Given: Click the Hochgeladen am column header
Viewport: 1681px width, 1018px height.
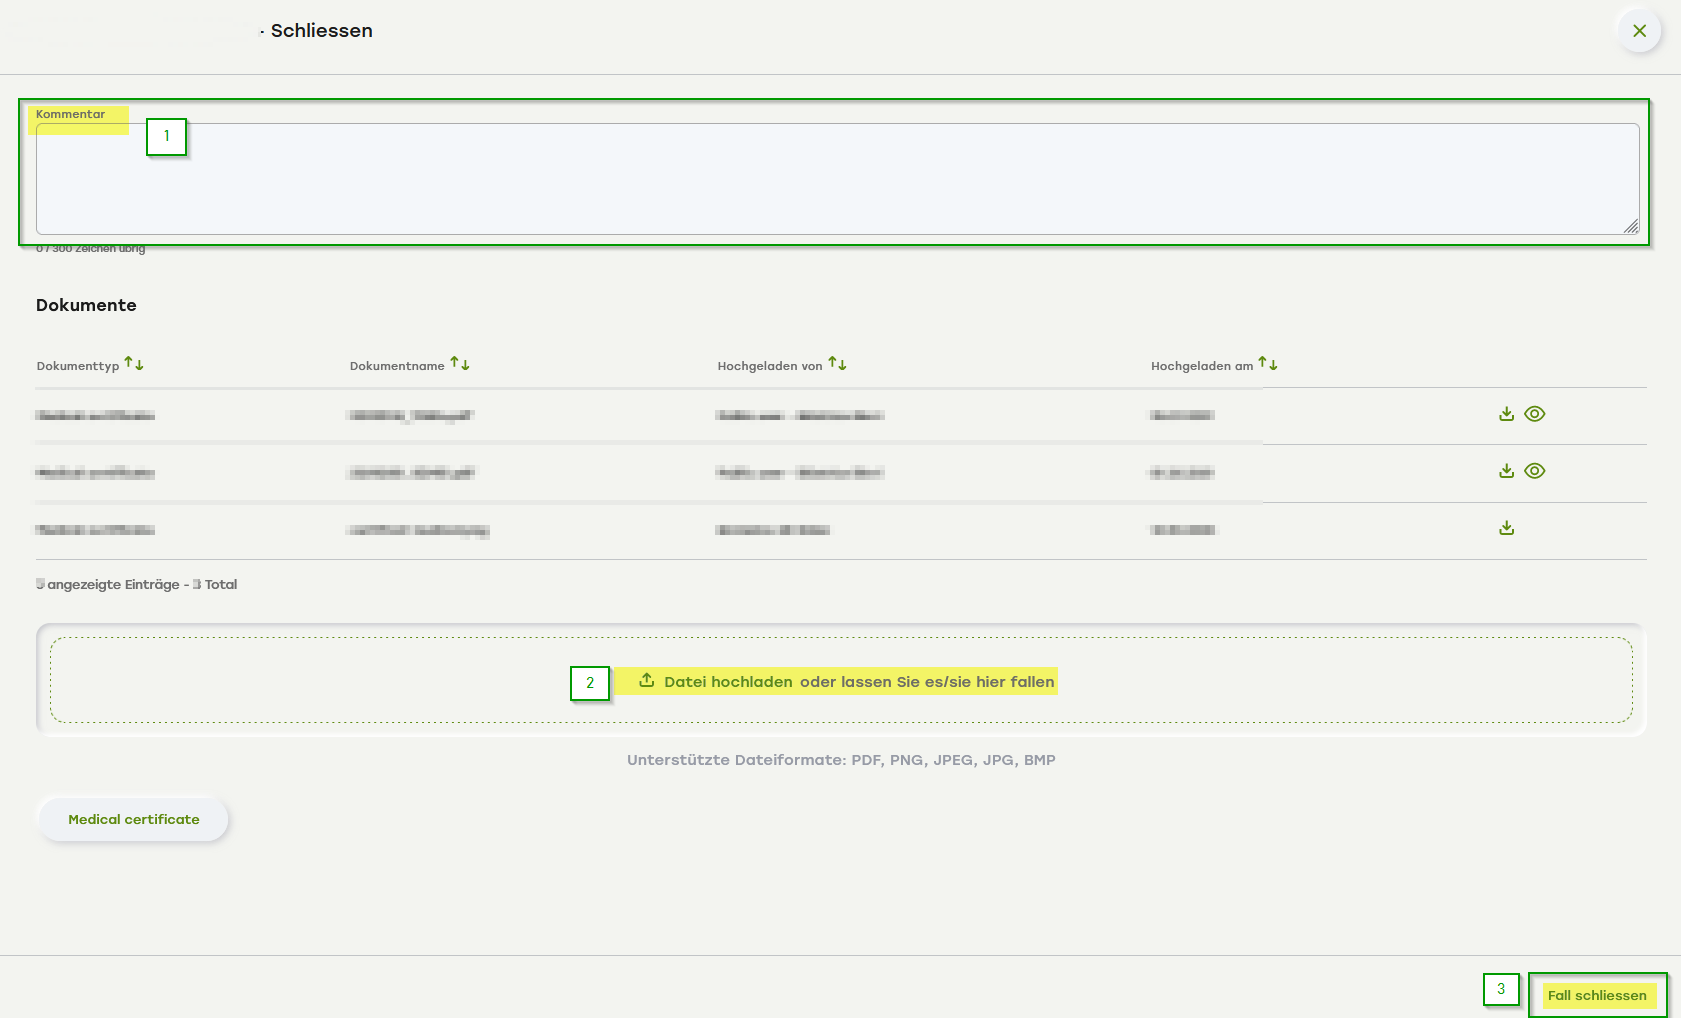Looking at the screenshot, I should tap(1201, 366).
